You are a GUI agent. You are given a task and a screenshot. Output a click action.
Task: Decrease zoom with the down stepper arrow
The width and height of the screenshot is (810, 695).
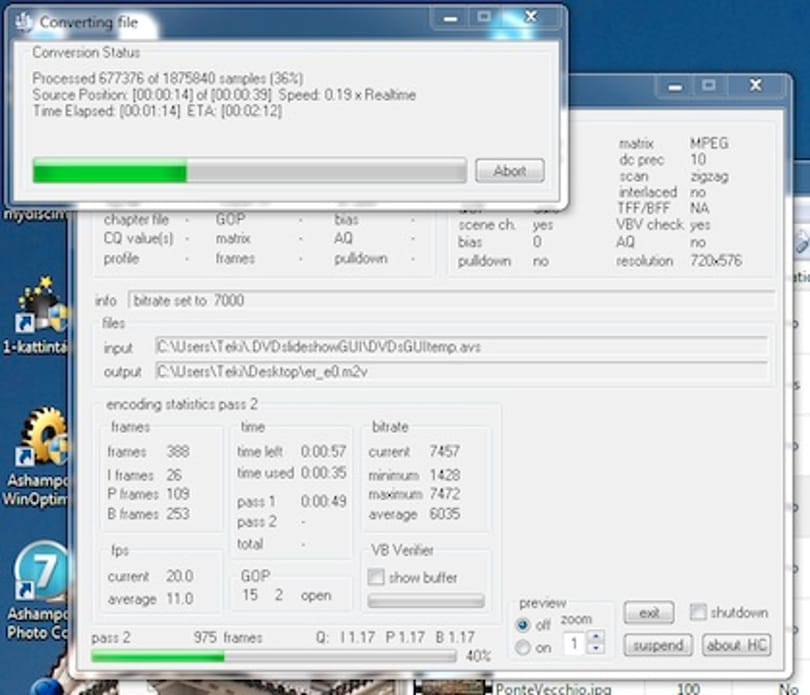coord(596,648)
